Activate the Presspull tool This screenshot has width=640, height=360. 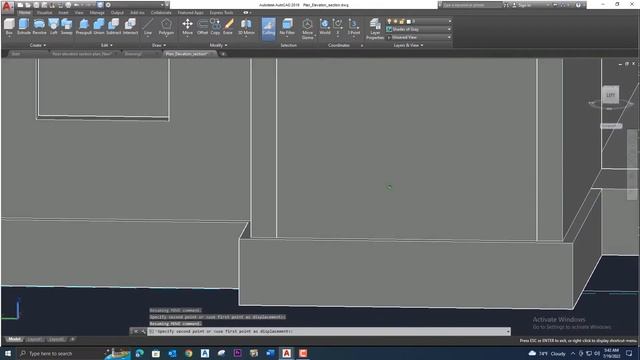click(x=84, y=27)
